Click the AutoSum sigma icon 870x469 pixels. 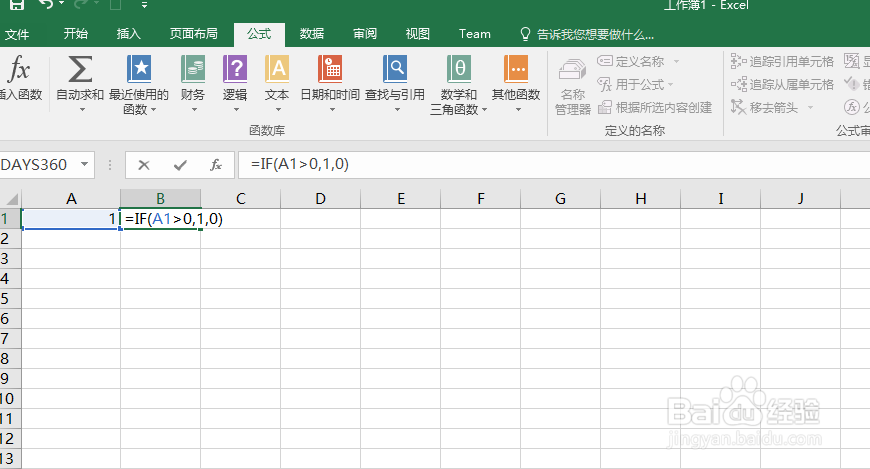(x=80, y=69)
